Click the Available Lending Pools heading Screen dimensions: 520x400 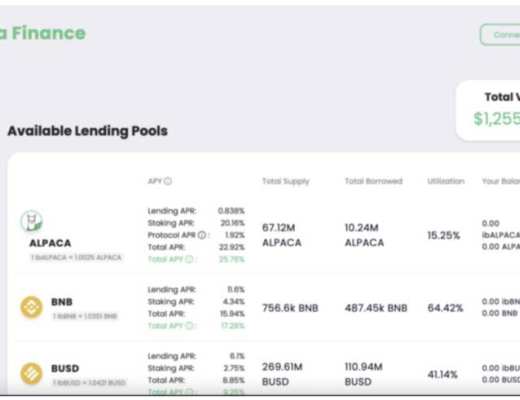(x=88, y=131)
